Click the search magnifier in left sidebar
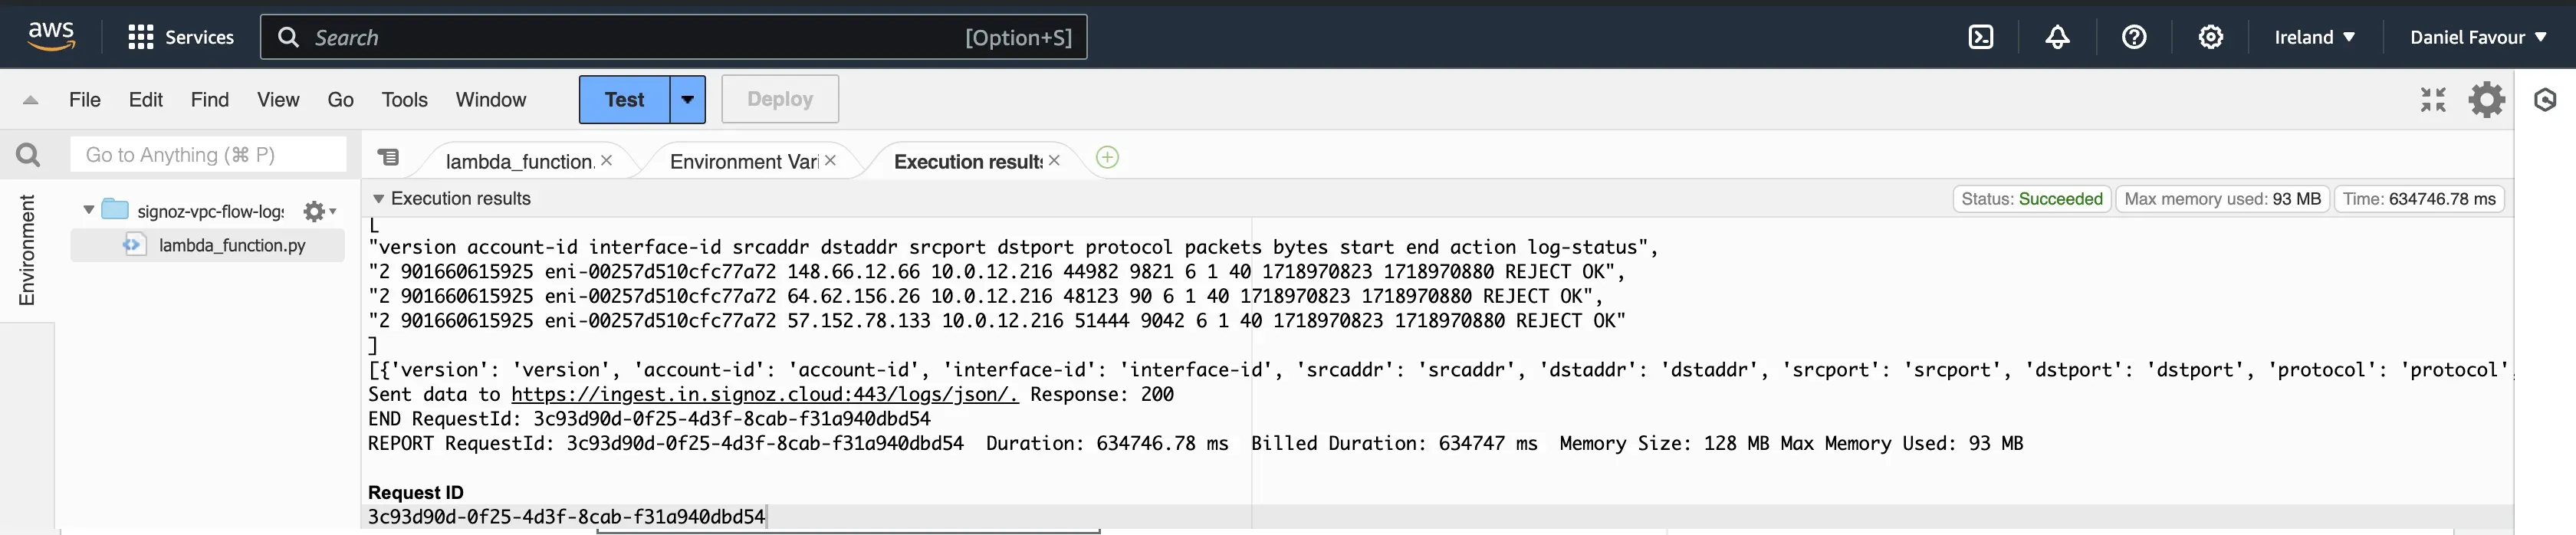 click(28, 155)
